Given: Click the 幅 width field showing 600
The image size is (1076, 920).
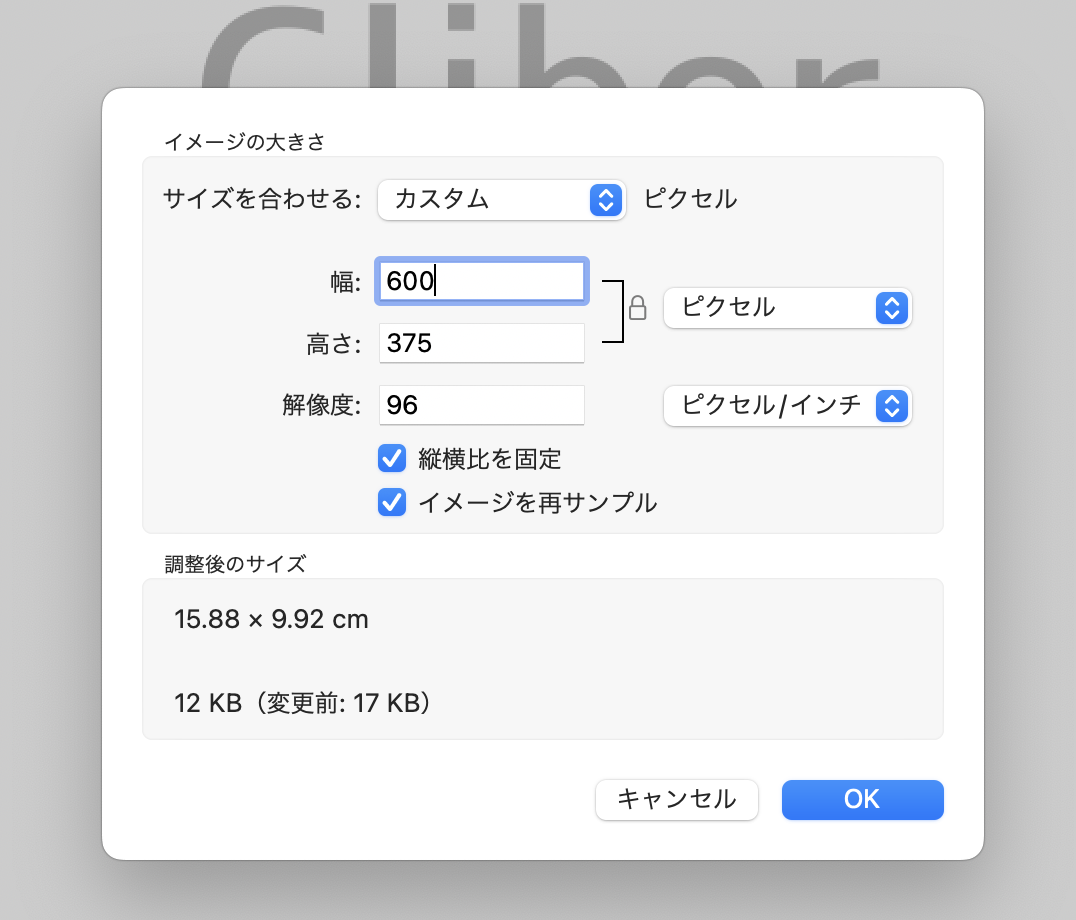Looking at the screenshot, I should pyautogui.click(x=482, y=281).
